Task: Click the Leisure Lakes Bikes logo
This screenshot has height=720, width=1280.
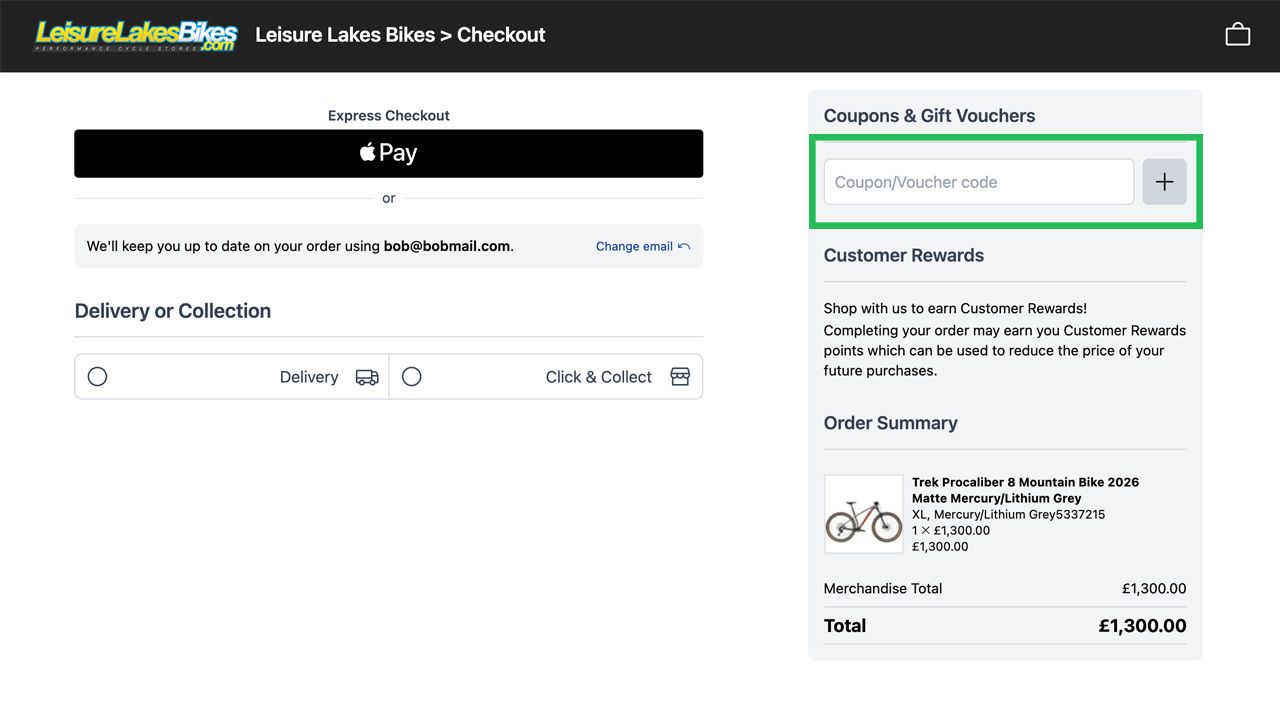Action: [135, 36]
